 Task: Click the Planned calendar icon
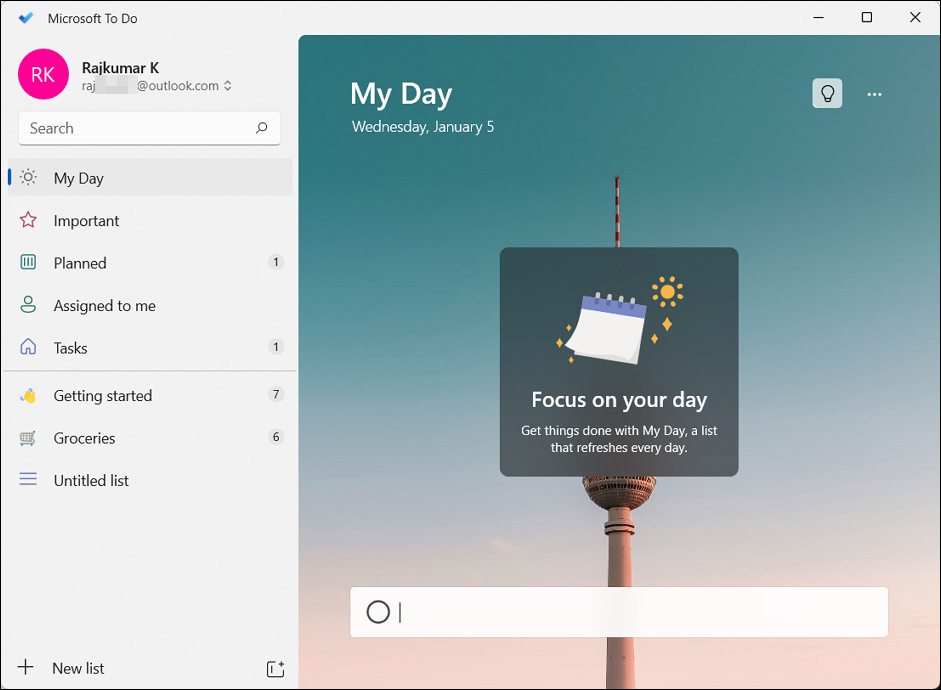pyautogui.click(x=28, y=262)
